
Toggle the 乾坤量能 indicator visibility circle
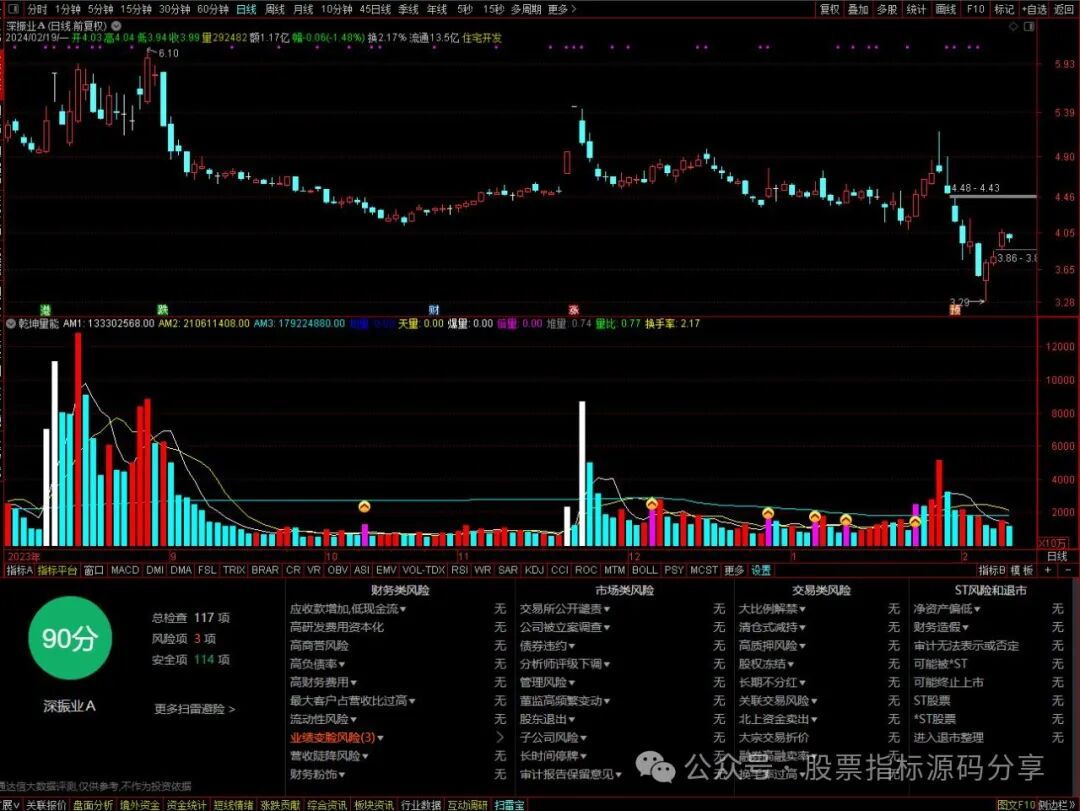10,323
